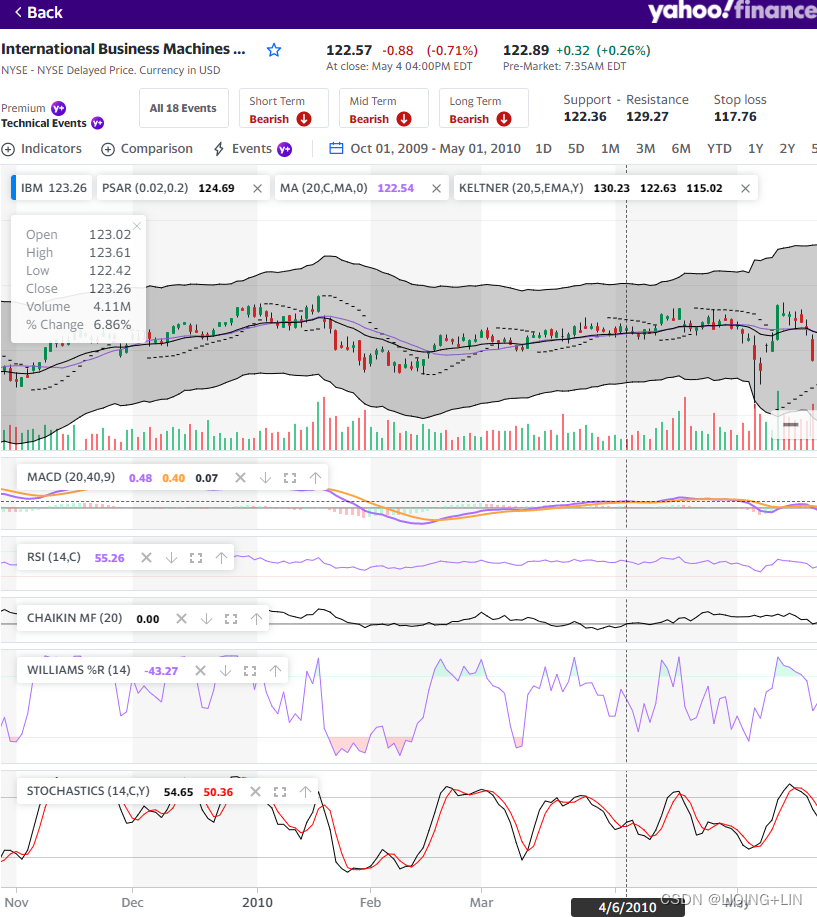Add IBM to watchlist with star icon

click(x=274, y=50)
